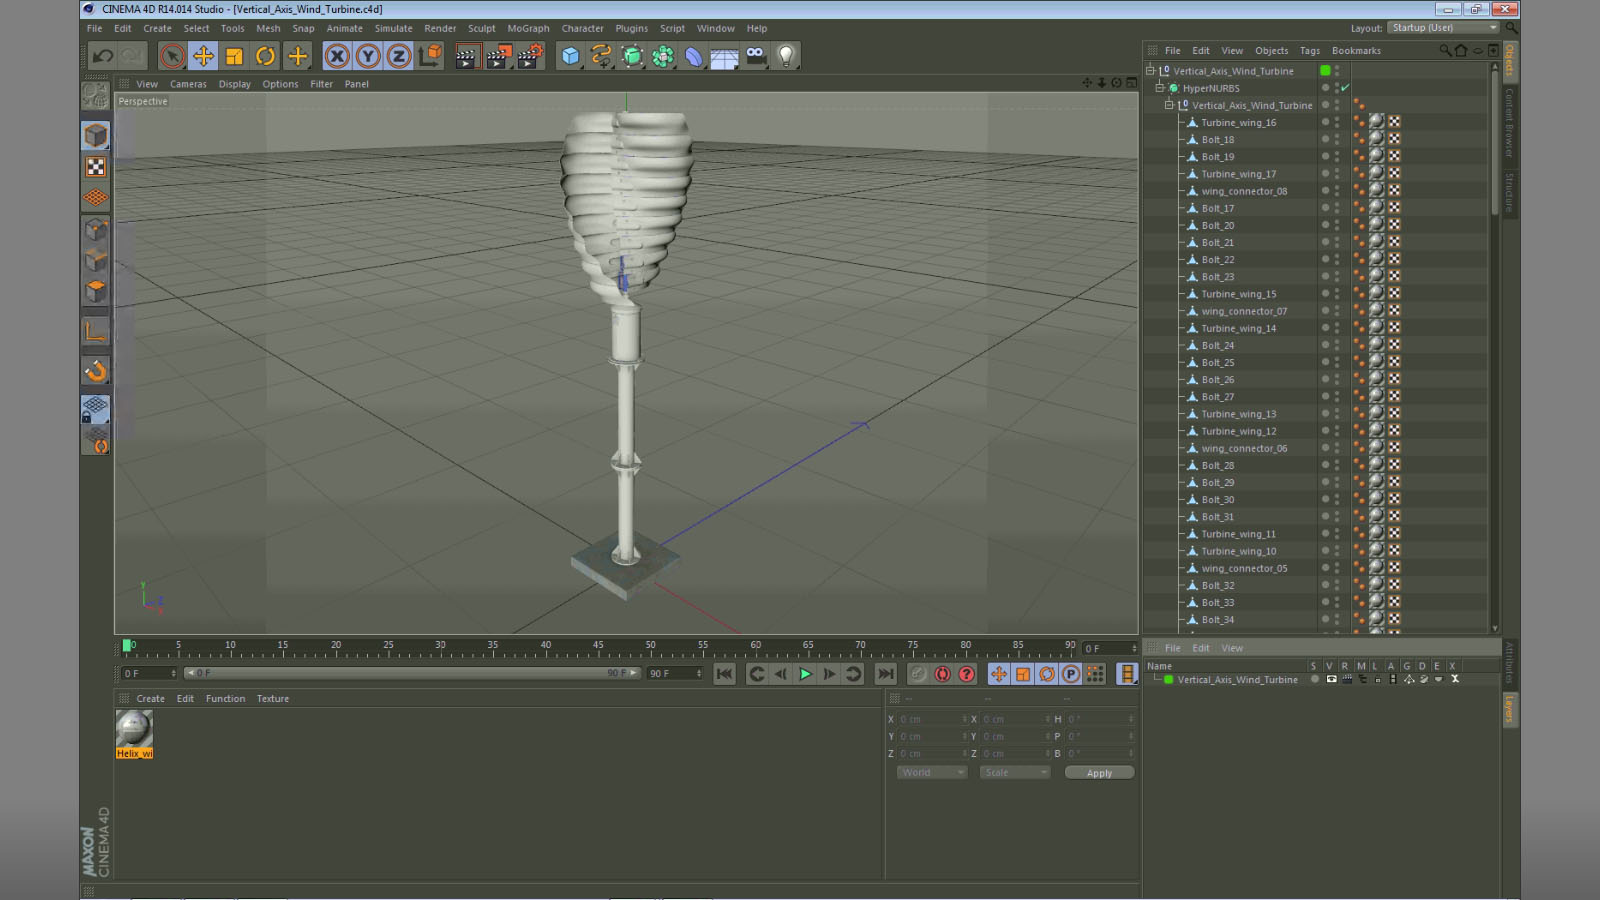Open the Function menu in material manager
The height and width of the screenshot is (900, 1600).
tap(225, 699)
